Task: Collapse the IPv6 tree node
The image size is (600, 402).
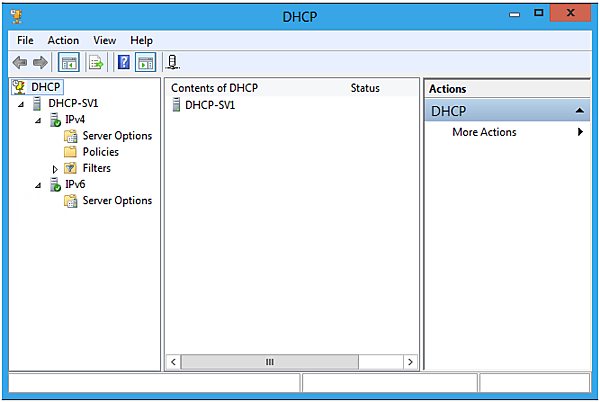Action: point(38,186)
